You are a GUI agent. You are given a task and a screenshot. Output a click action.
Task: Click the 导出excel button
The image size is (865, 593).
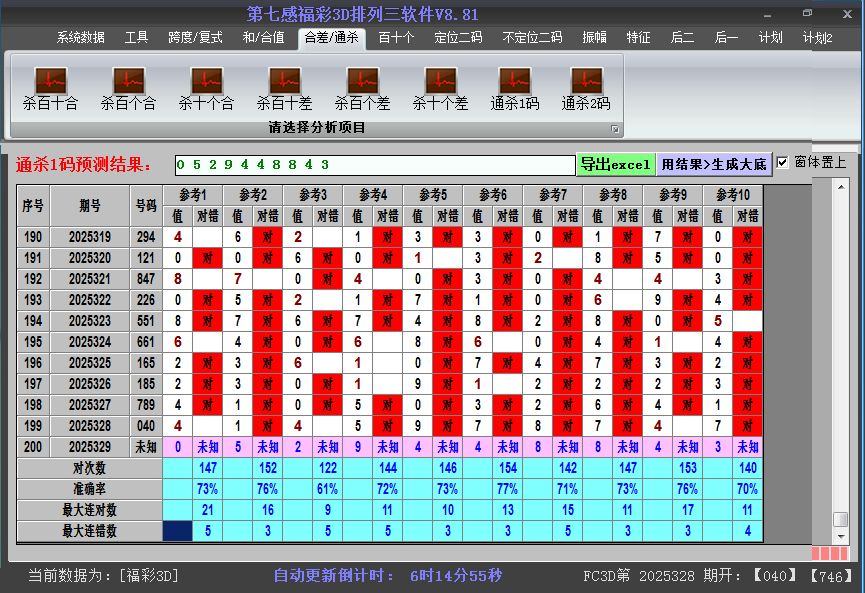(615, 164)
